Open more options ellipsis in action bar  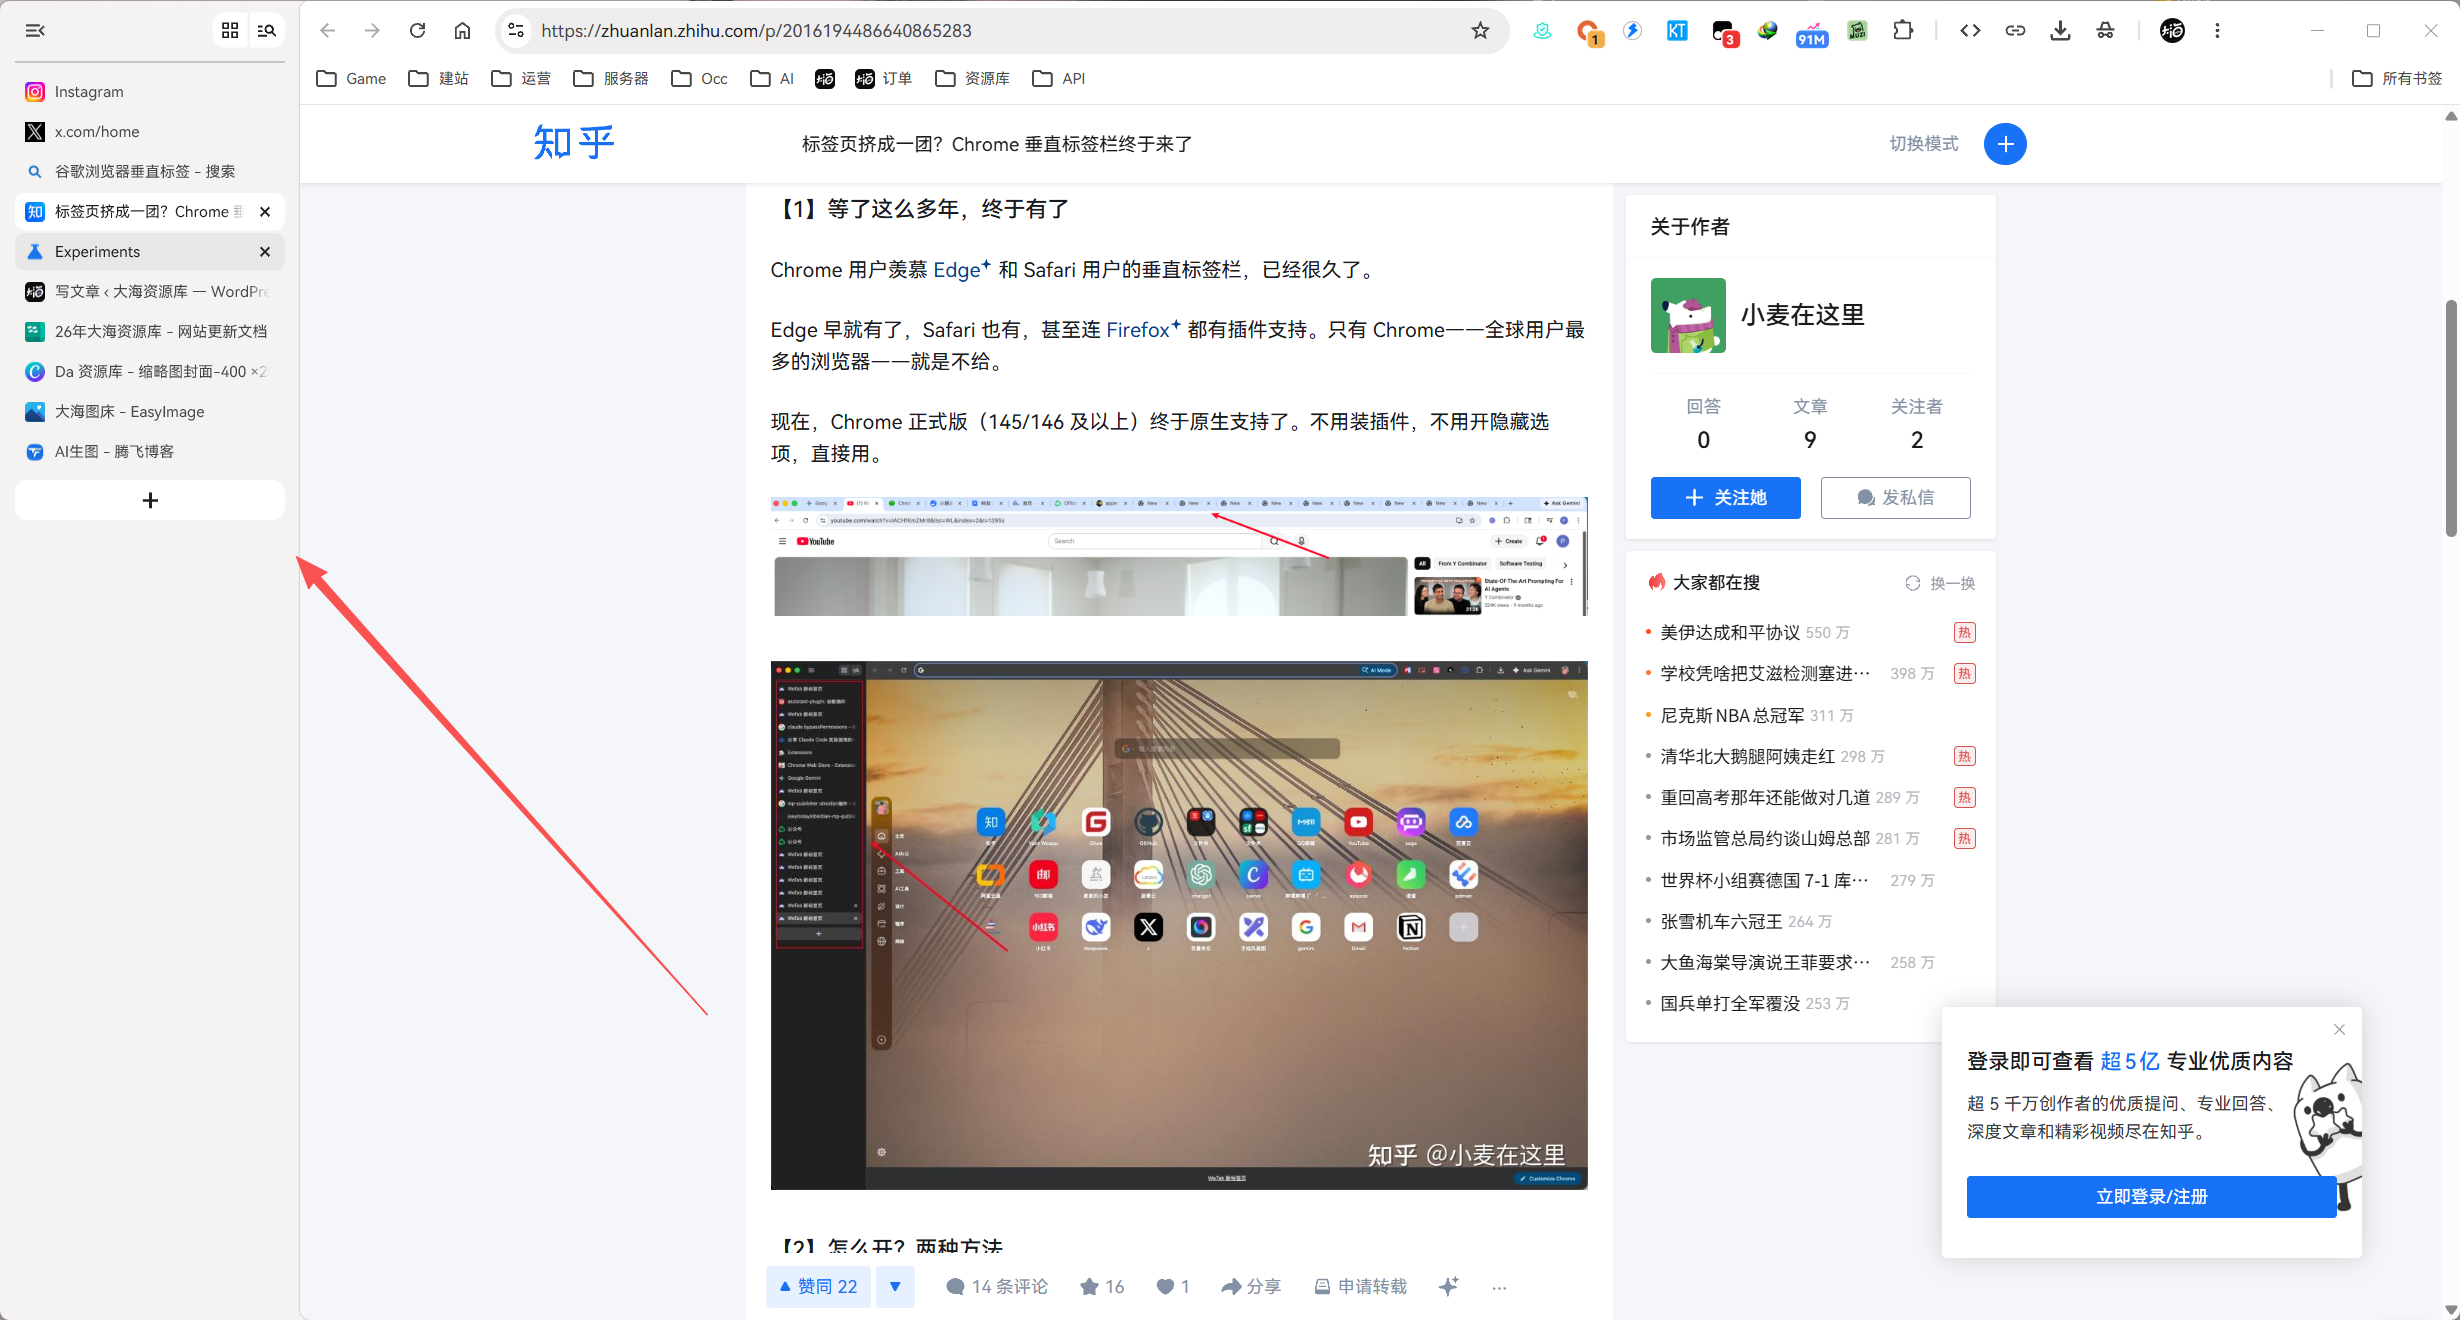1499,1287
